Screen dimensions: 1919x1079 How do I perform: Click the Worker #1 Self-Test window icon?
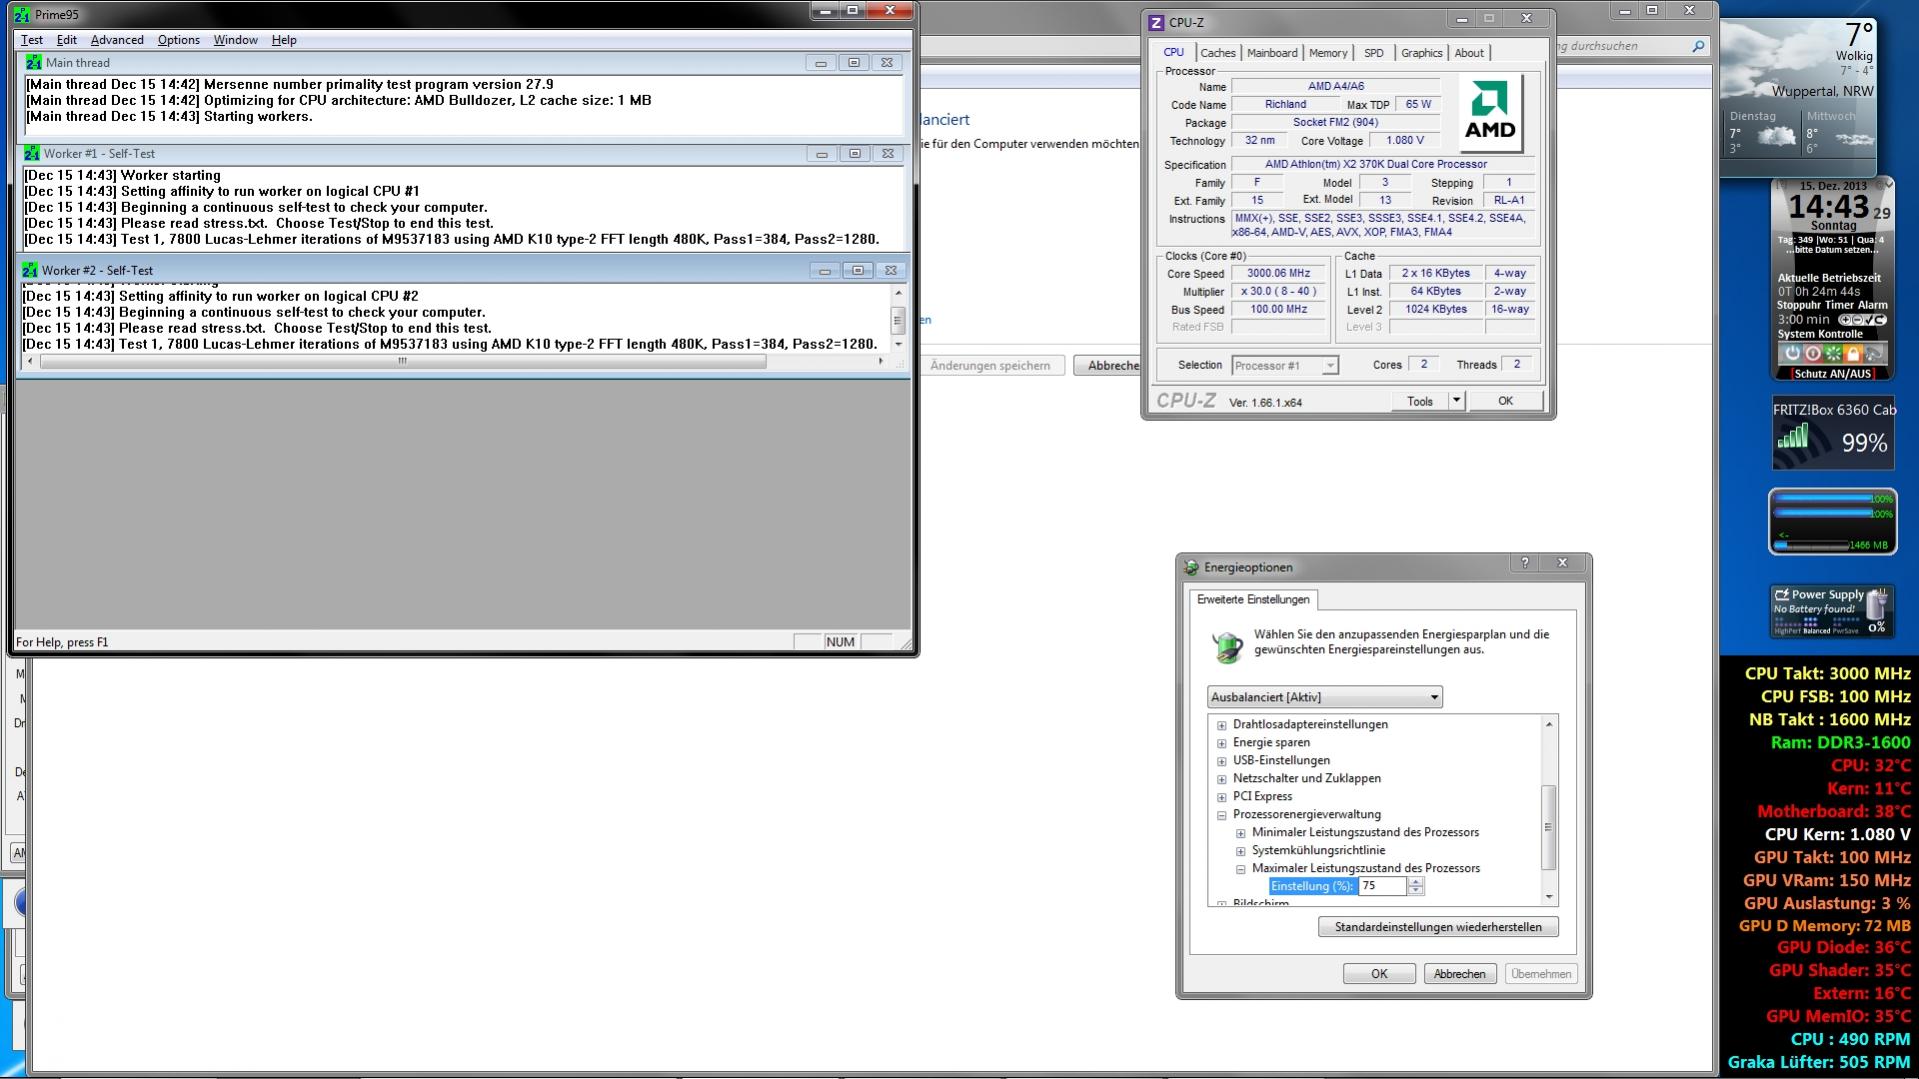pyautogui.click(x=31, y=153)
